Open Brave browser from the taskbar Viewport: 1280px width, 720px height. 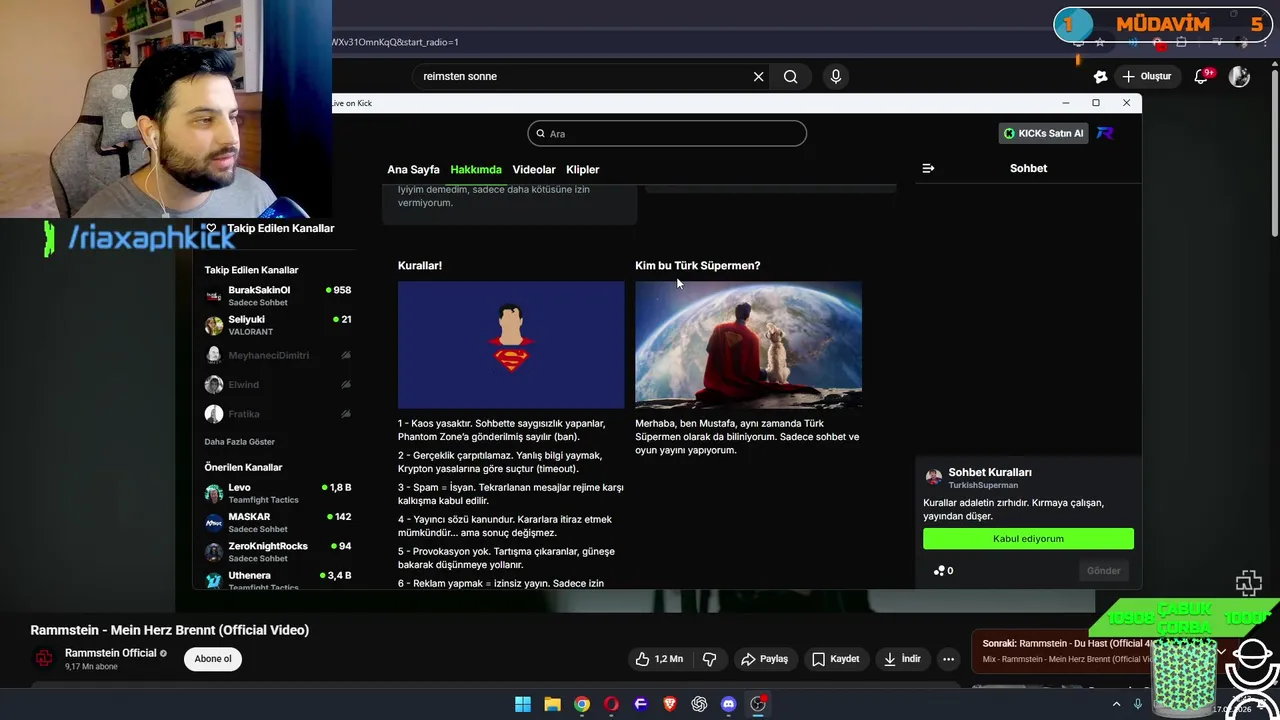pyautogui.click(x=670, y=704)
